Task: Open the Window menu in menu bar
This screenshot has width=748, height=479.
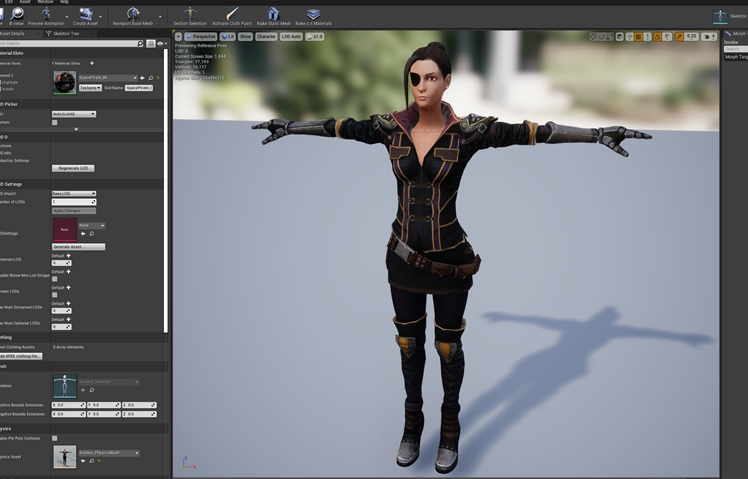Action: pos(45,2)
